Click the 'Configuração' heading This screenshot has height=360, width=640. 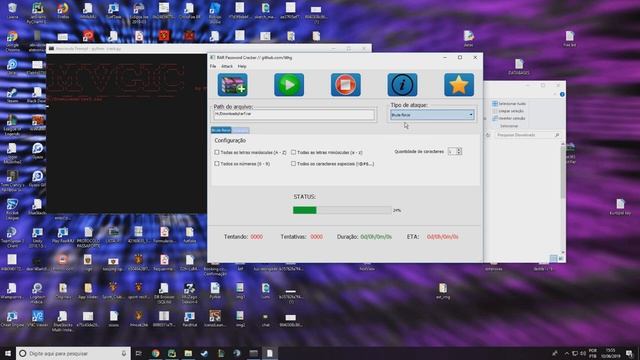coord(230,140)
